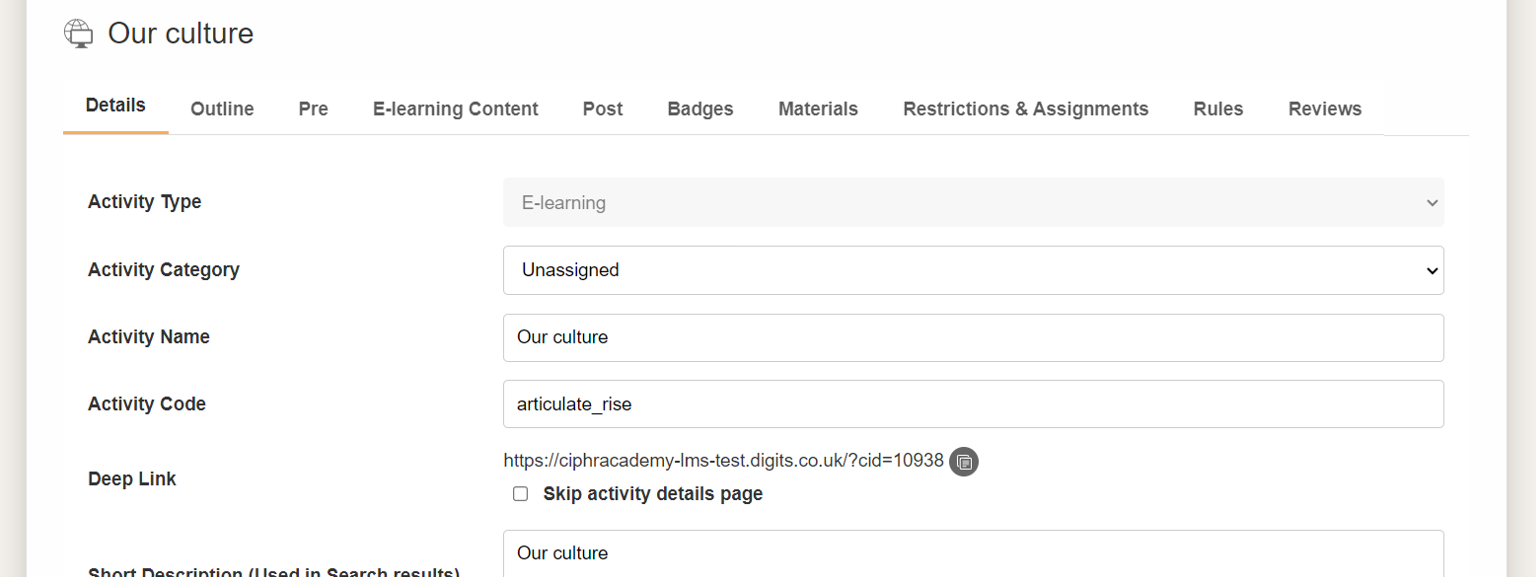Open the Badges tab
Screen dimensions: 1536x577
[x=700, y=109]
